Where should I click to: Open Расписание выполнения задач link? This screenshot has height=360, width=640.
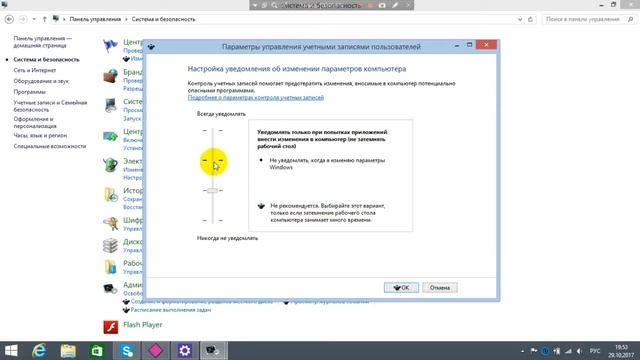(171, 310)
